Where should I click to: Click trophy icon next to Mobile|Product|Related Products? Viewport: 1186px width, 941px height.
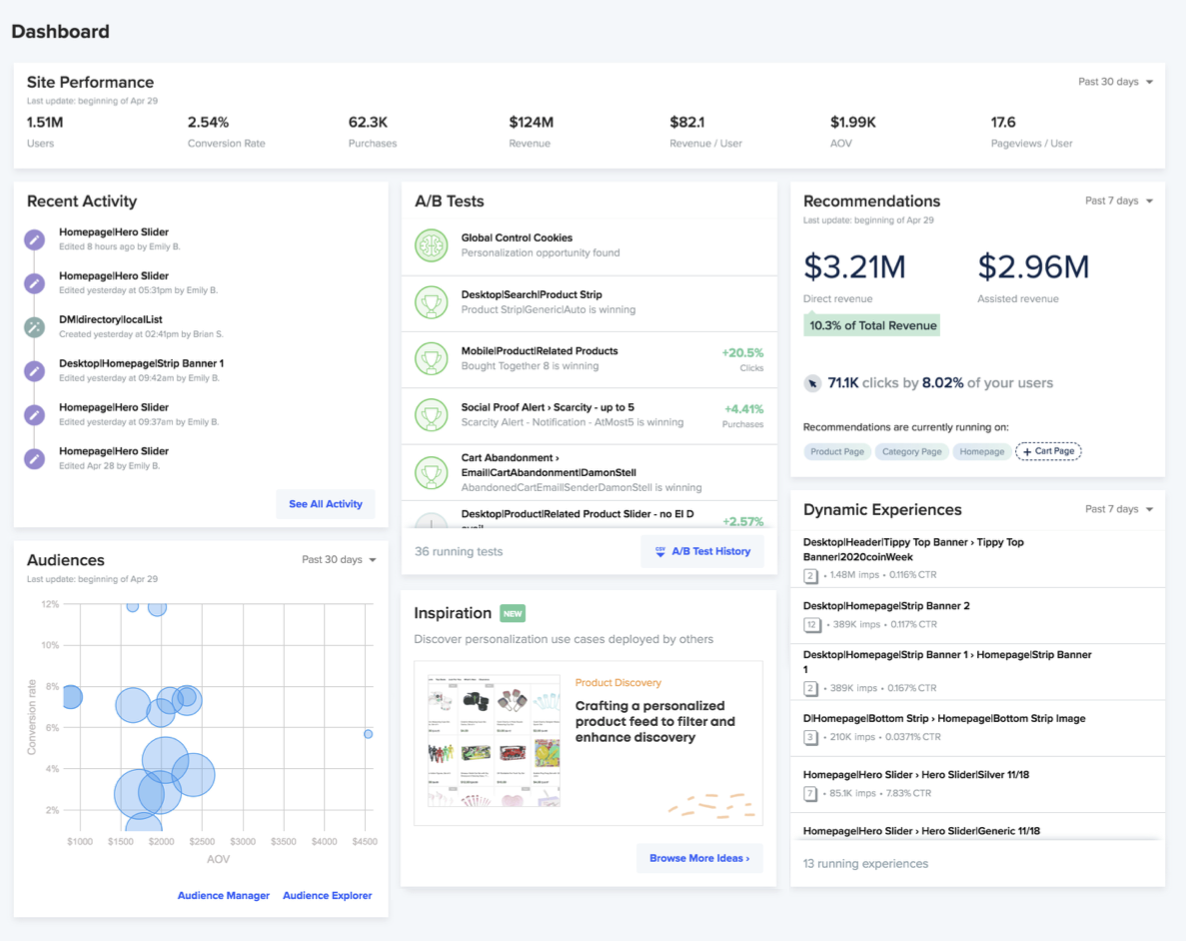431,358
